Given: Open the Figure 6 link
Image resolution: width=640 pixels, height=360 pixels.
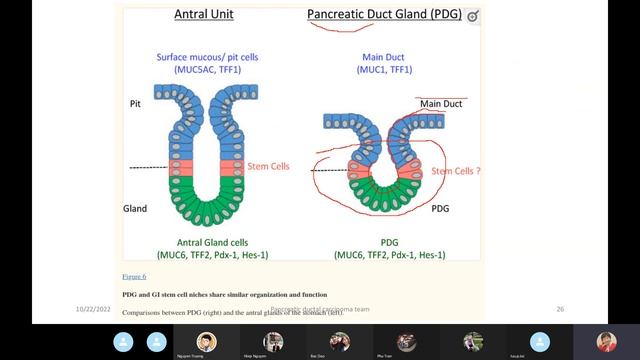Looking at the screenshot, I should pos(134,277).
